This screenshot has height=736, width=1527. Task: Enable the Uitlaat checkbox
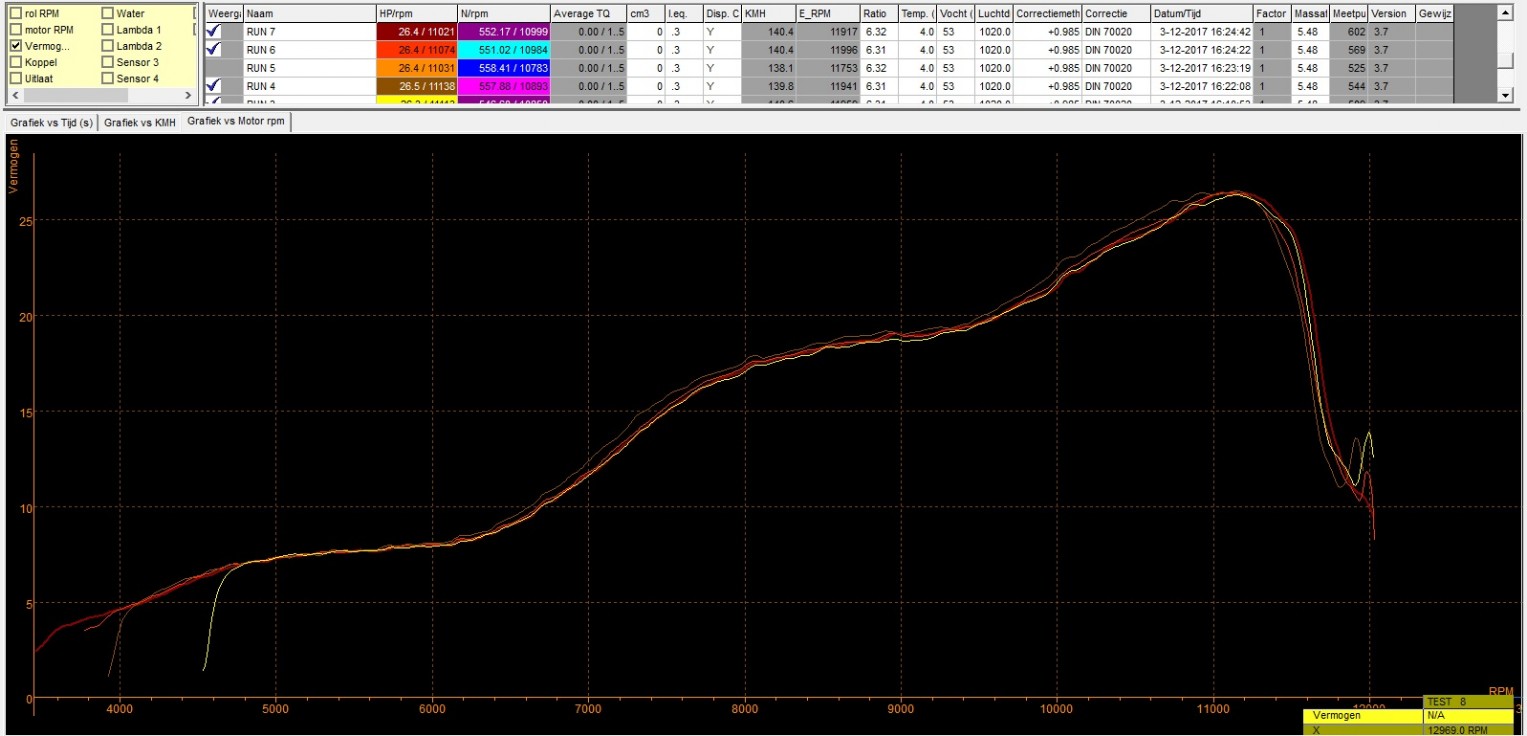[x=15, y=78]
